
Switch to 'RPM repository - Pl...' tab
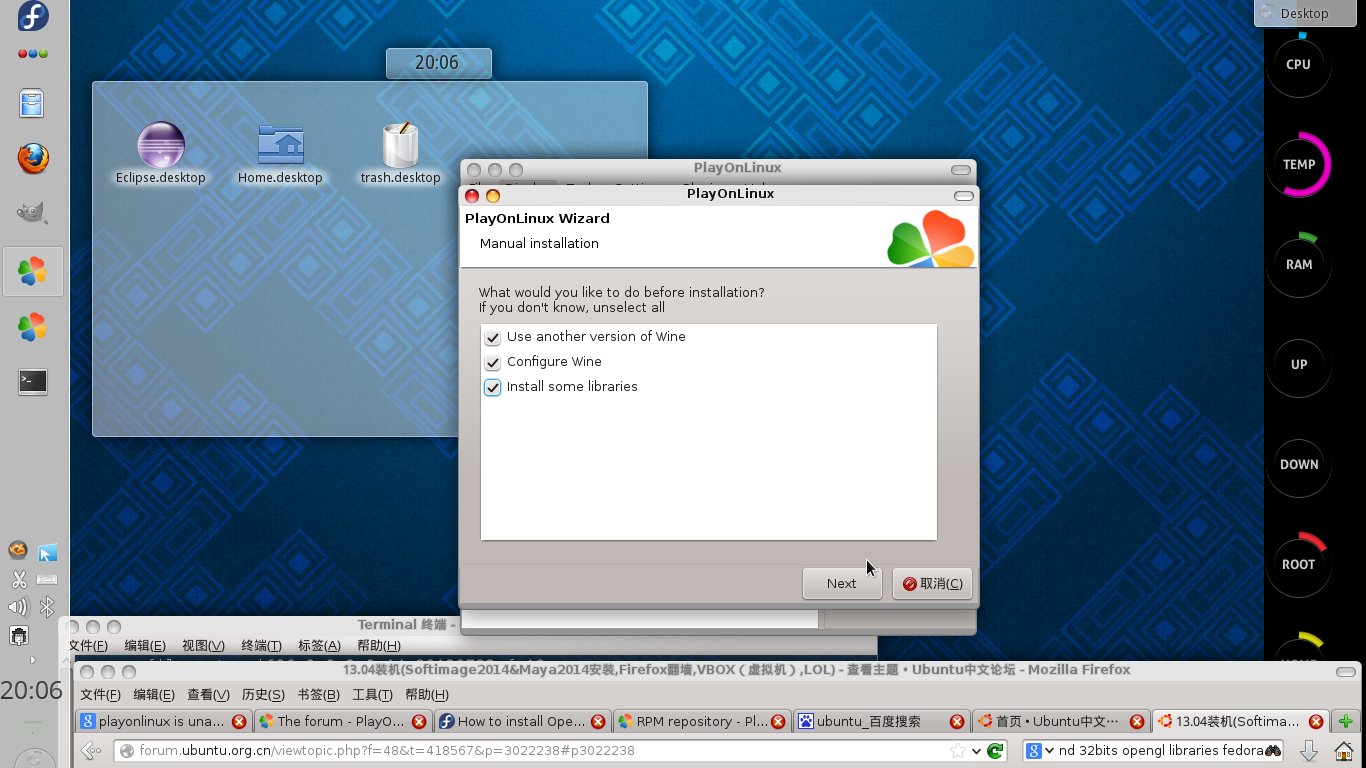point(702,721)
